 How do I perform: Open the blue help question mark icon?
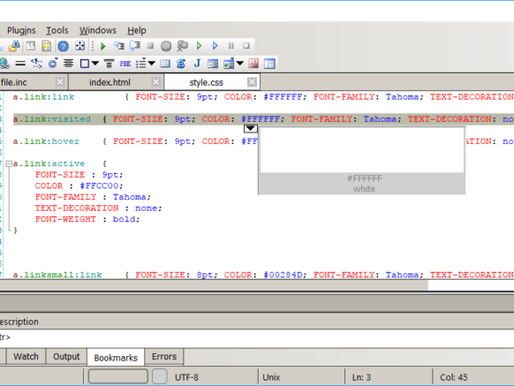click(x=63, y=46)
